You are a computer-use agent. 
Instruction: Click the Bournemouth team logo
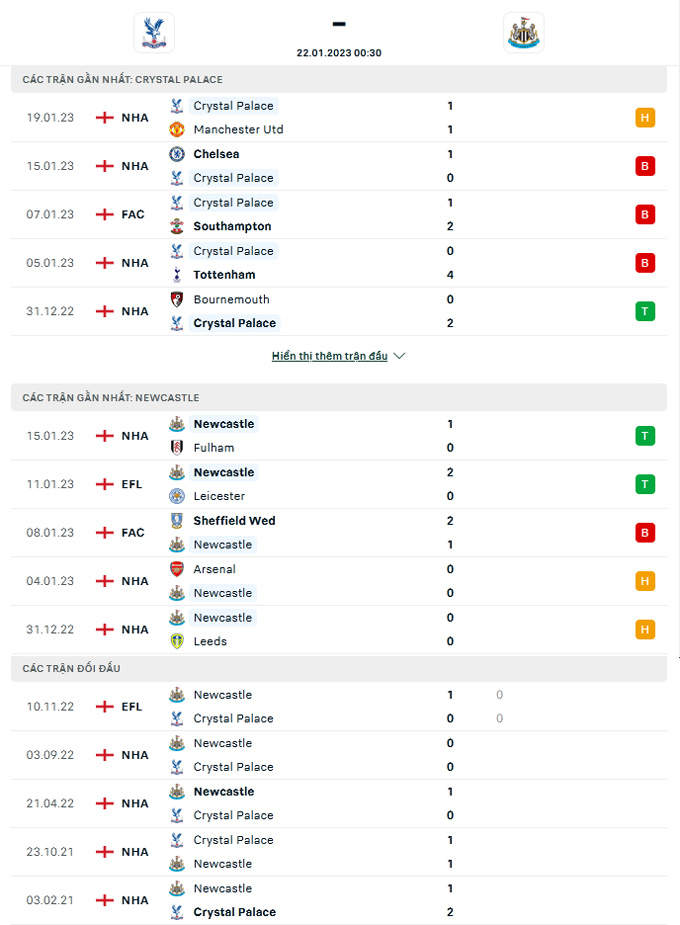(177, 299)
